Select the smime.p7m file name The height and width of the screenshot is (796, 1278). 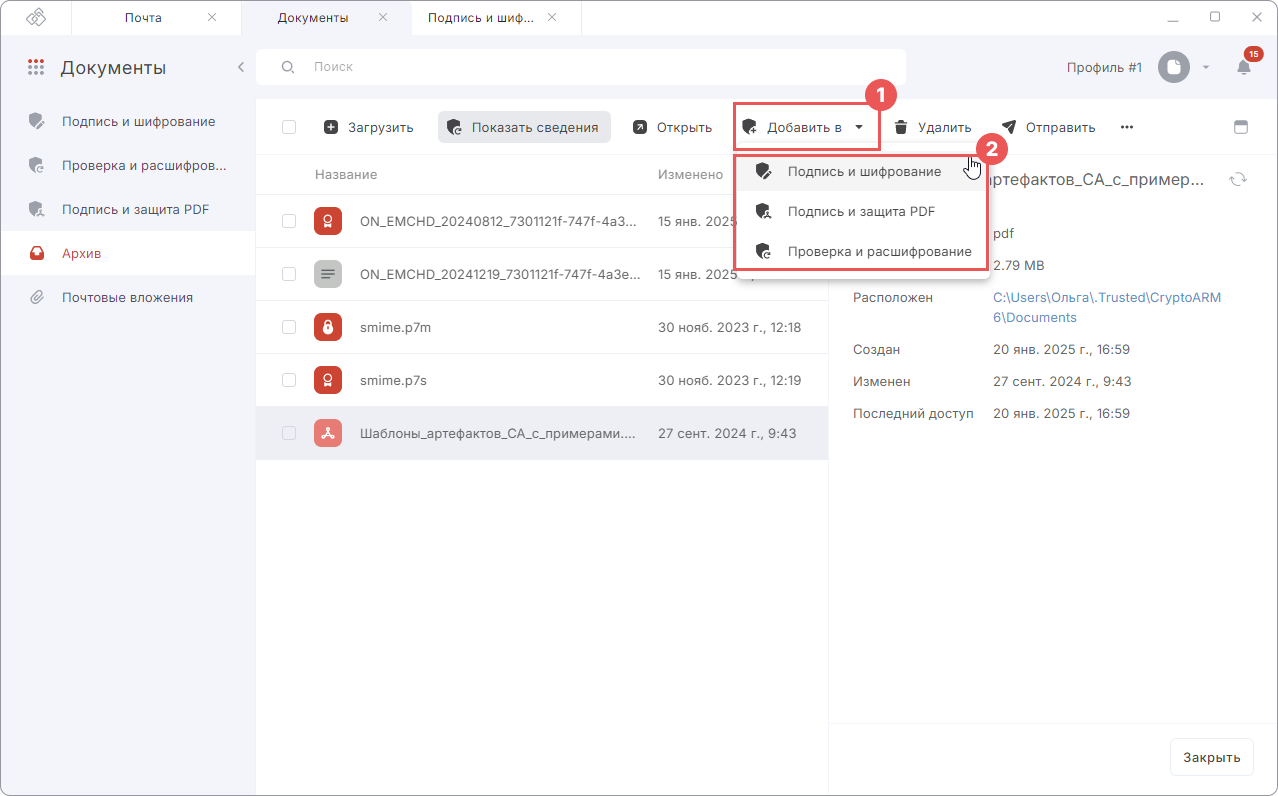pos(396,327)
